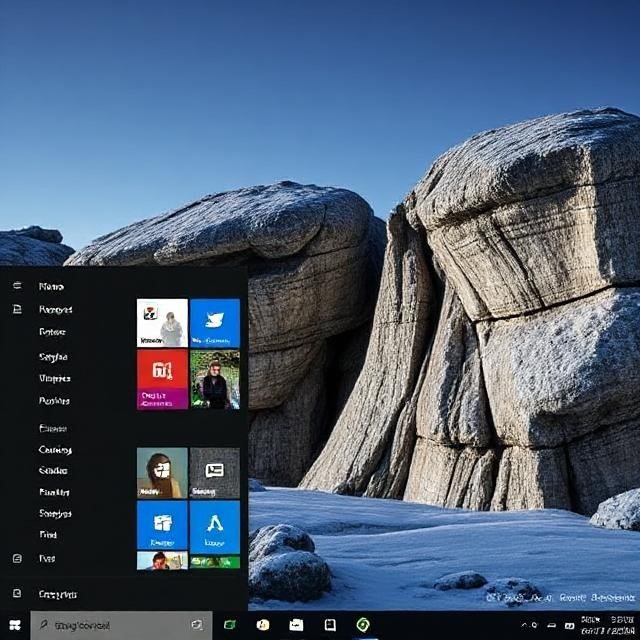The image size is (640, 640).
Task: Open the blue Twitter bird tile
Action: (215, 323)
